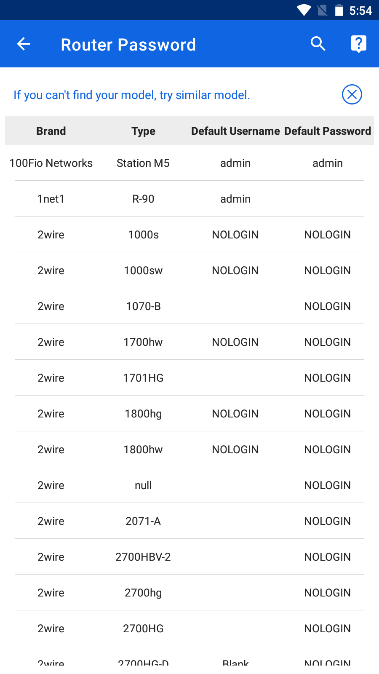The height and width of the screenshot is (674, 379).
Task: Tap the 2wire 2071-A entry
Action: pyautogui.click(x=190, y=521)
